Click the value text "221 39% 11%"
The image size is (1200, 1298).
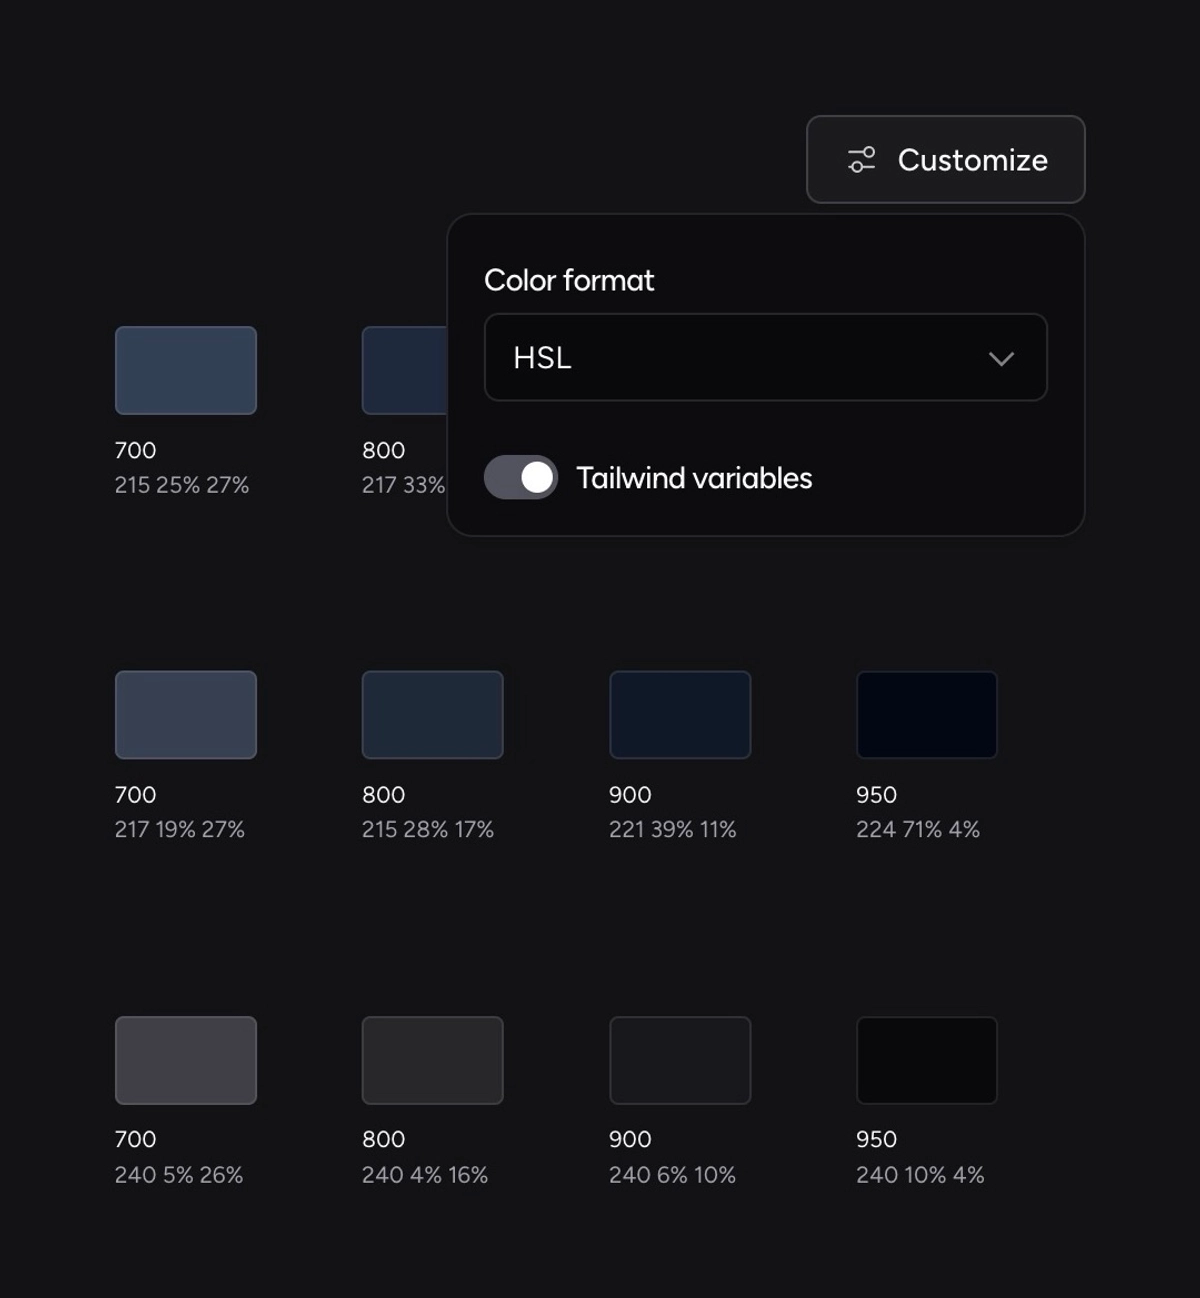point(673,829)
